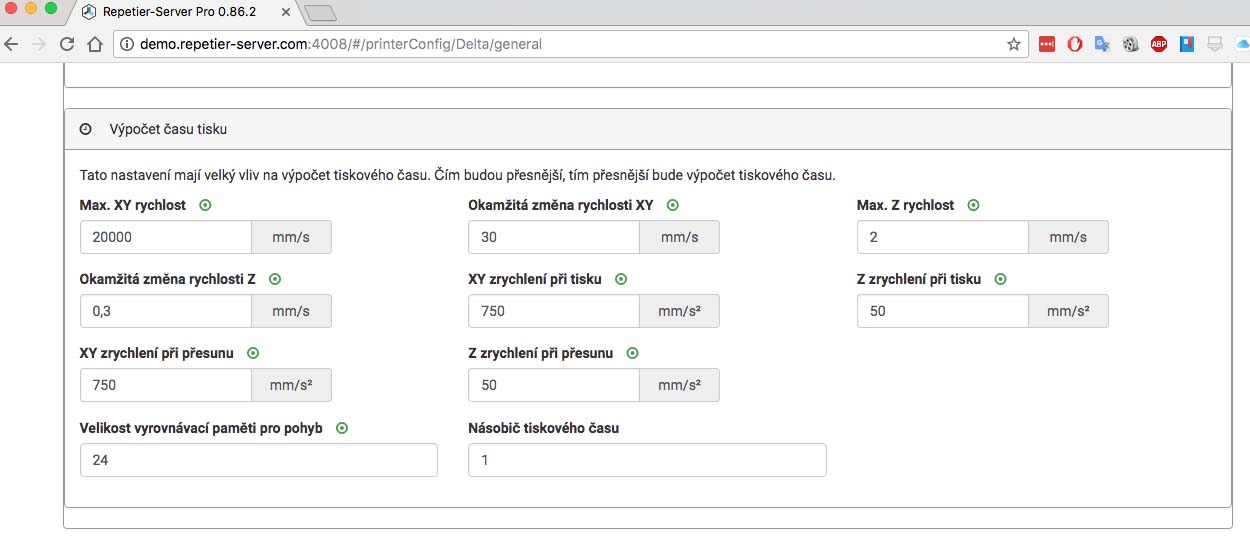Click the Adblock Plus extension icon

1159,44
